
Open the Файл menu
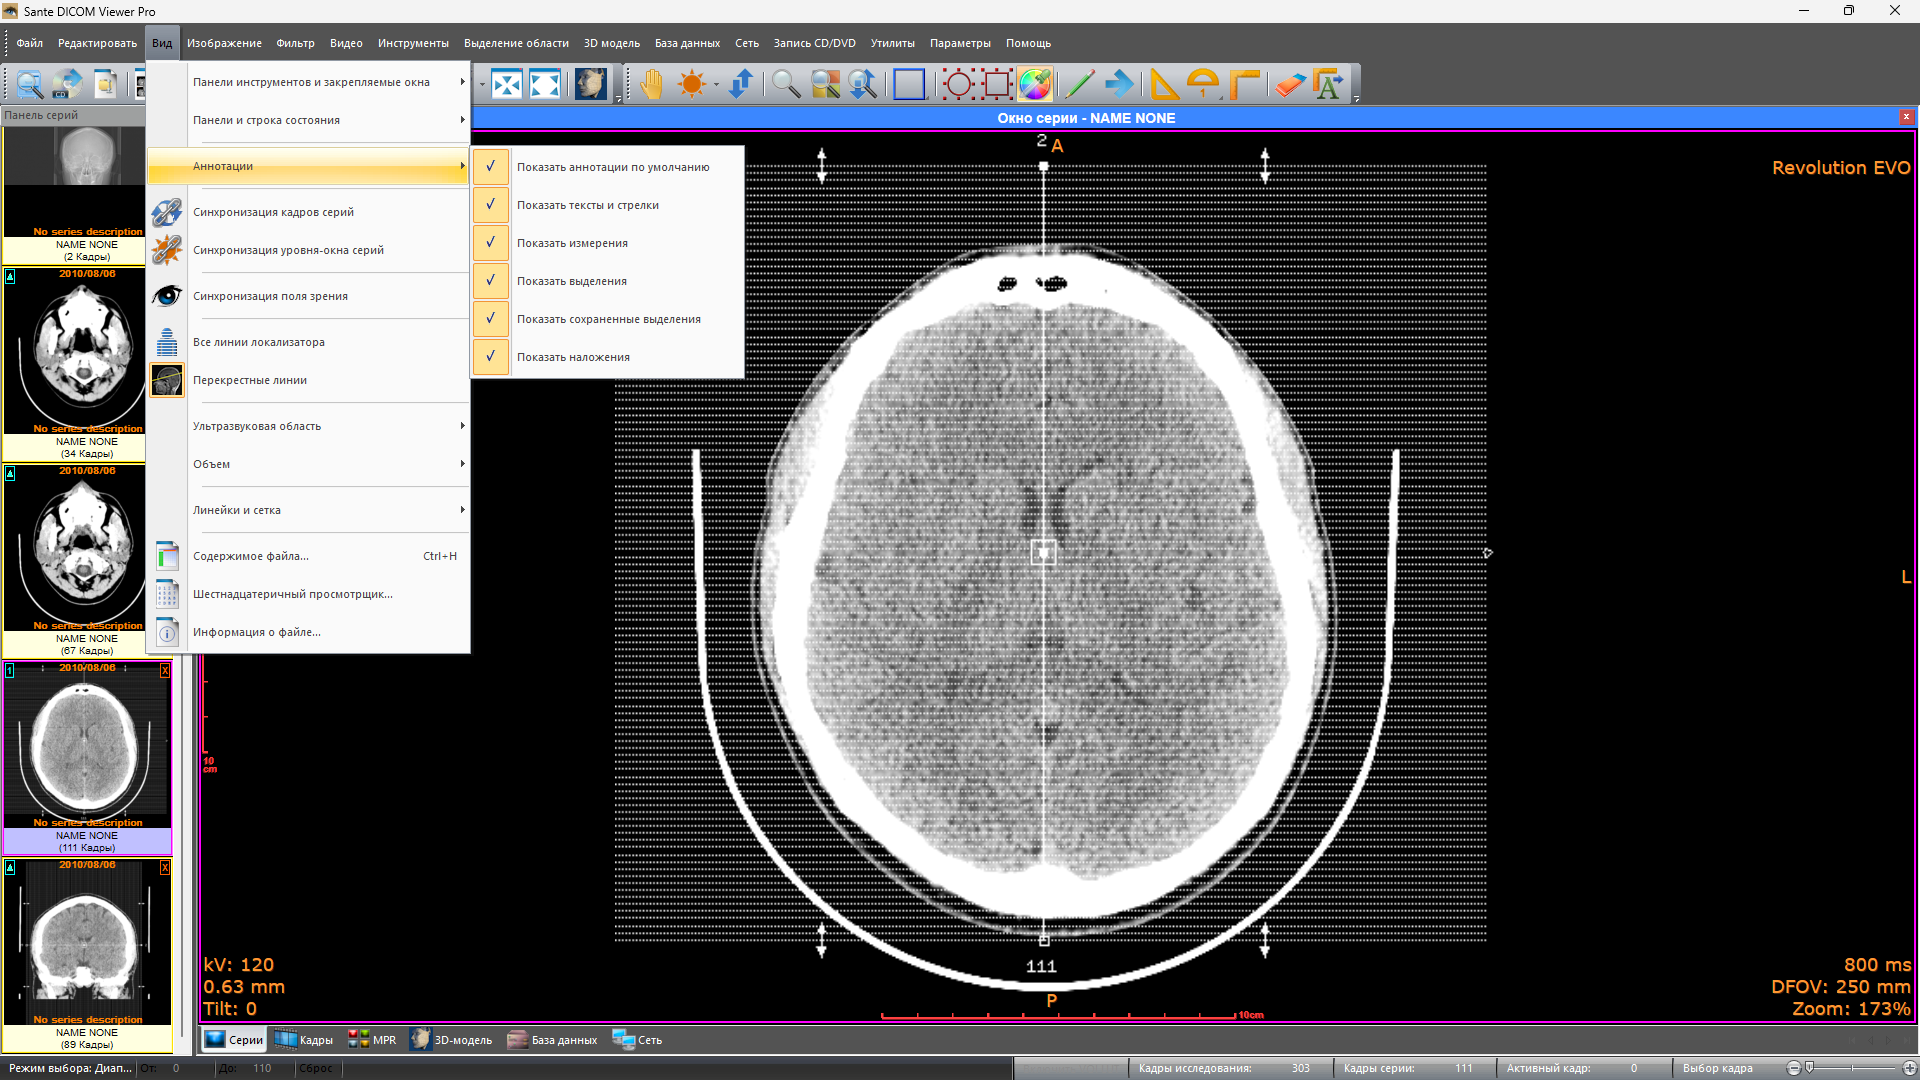click(29, 43)
